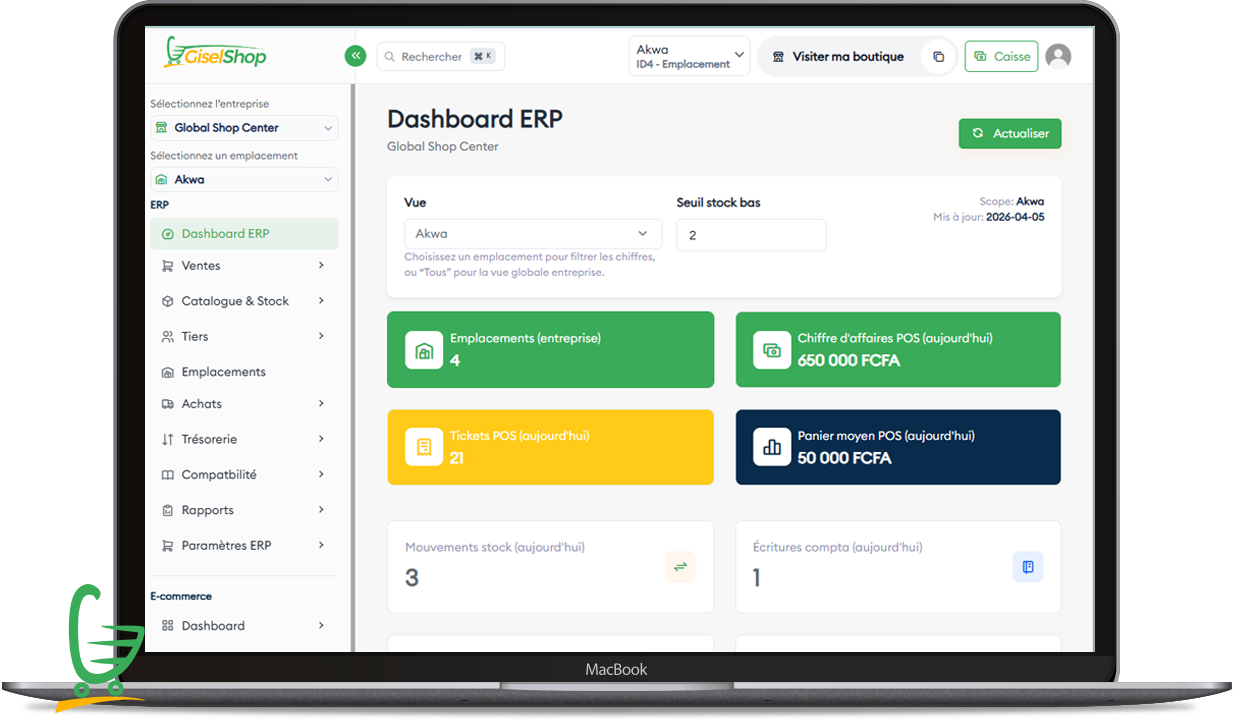The height and width of the screenshot is (720, 1234).
Task: Click the swap arrows icon in Mouvements stock
Action: tap(680, 567)
